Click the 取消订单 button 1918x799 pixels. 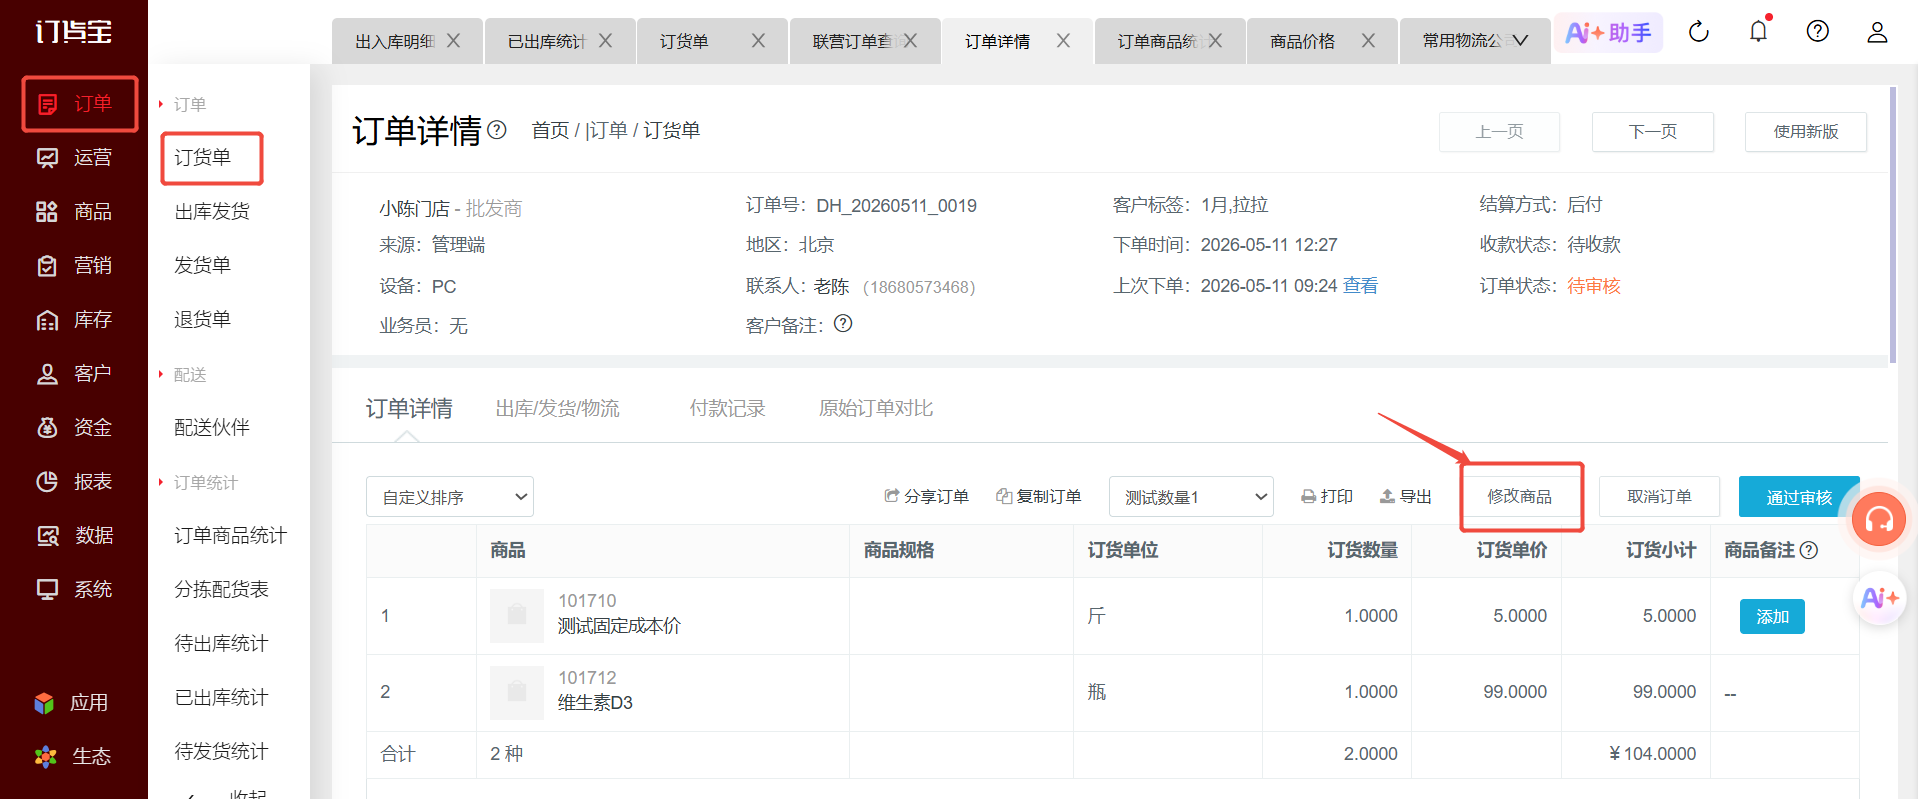click(x=1659, y=497)
